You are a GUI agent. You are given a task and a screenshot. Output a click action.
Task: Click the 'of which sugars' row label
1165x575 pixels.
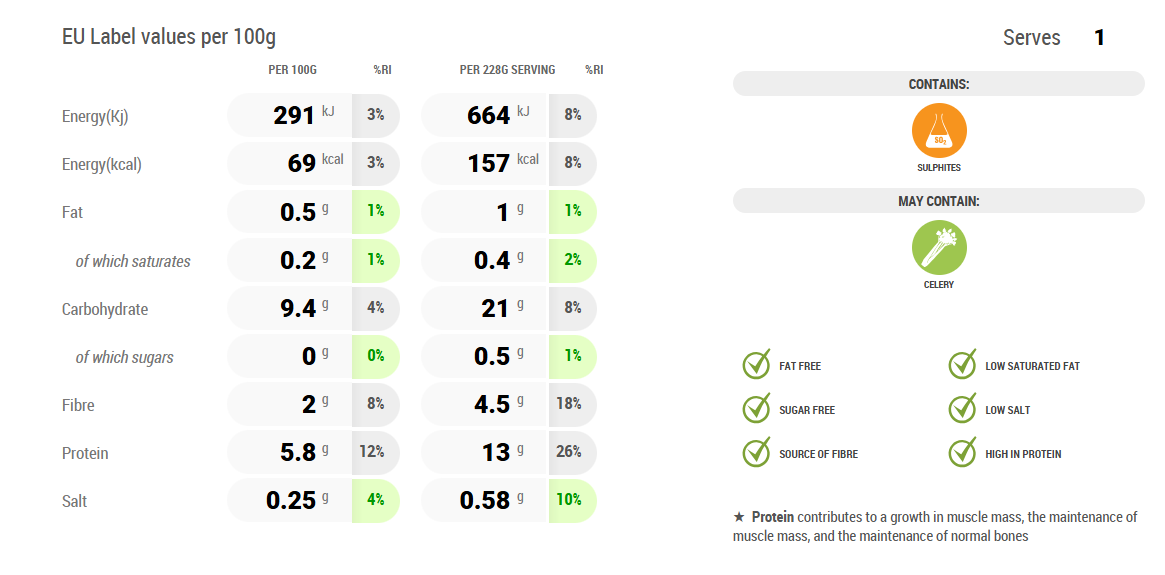click(124, 357)
